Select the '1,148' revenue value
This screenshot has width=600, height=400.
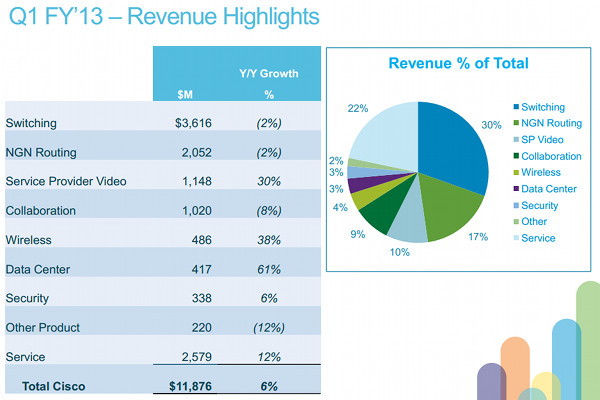(x=197, y=181)
